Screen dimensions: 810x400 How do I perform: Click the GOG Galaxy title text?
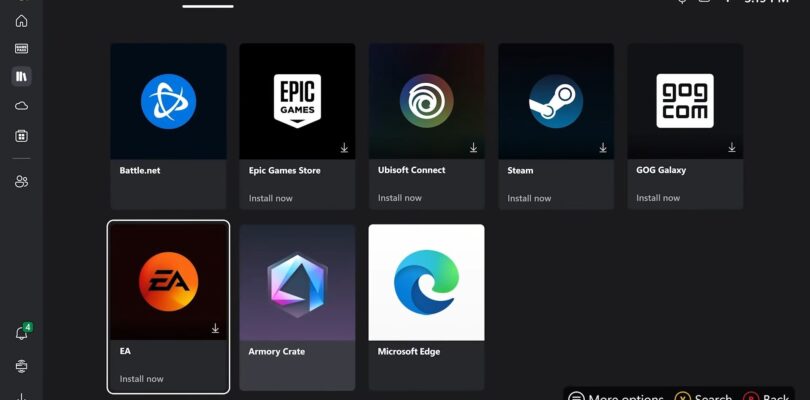(661, 170)
